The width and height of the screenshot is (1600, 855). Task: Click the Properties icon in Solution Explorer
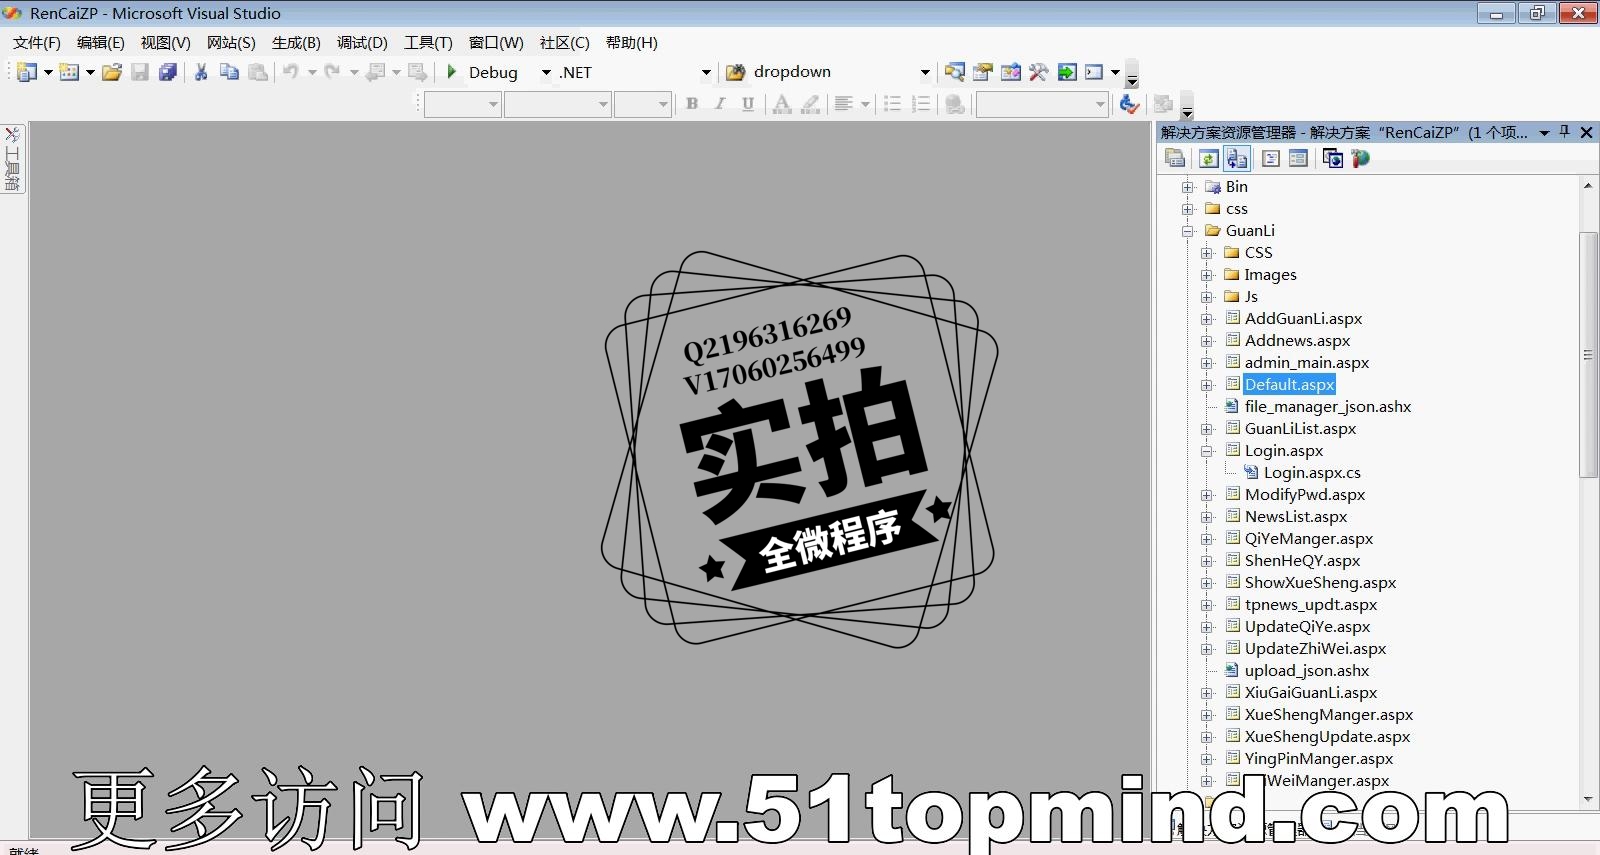click(1175, 158)
